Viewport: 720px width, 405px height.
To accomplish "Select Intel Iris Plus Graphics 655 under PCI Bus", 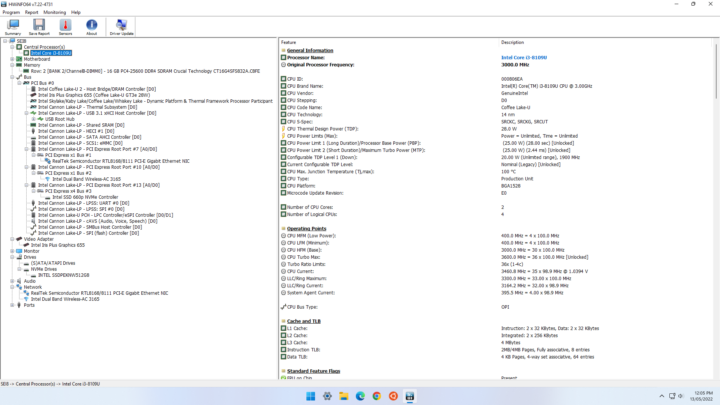I will point(94,95).
